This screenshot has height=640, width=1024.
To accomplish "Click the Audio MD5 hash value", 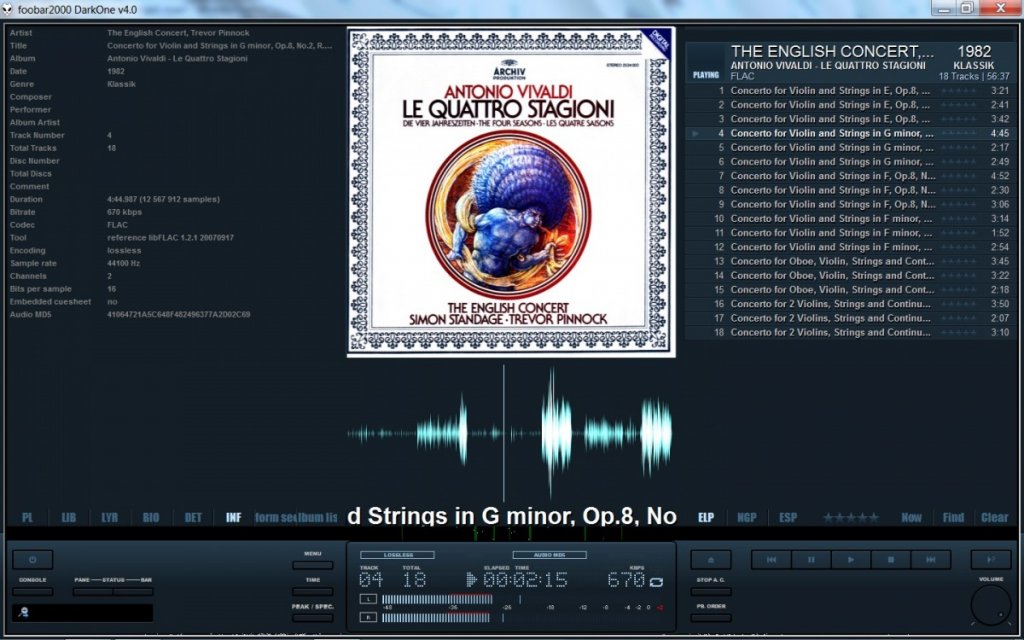I will pos(178,315).
